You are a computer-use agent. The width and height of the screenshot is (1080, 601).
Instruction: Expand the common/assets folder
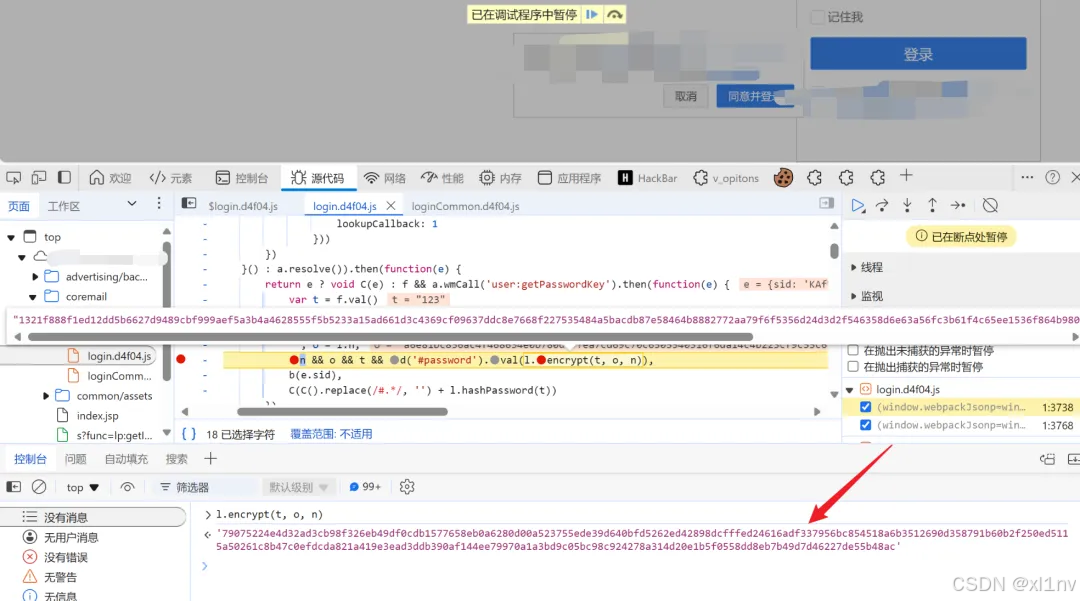46,396
